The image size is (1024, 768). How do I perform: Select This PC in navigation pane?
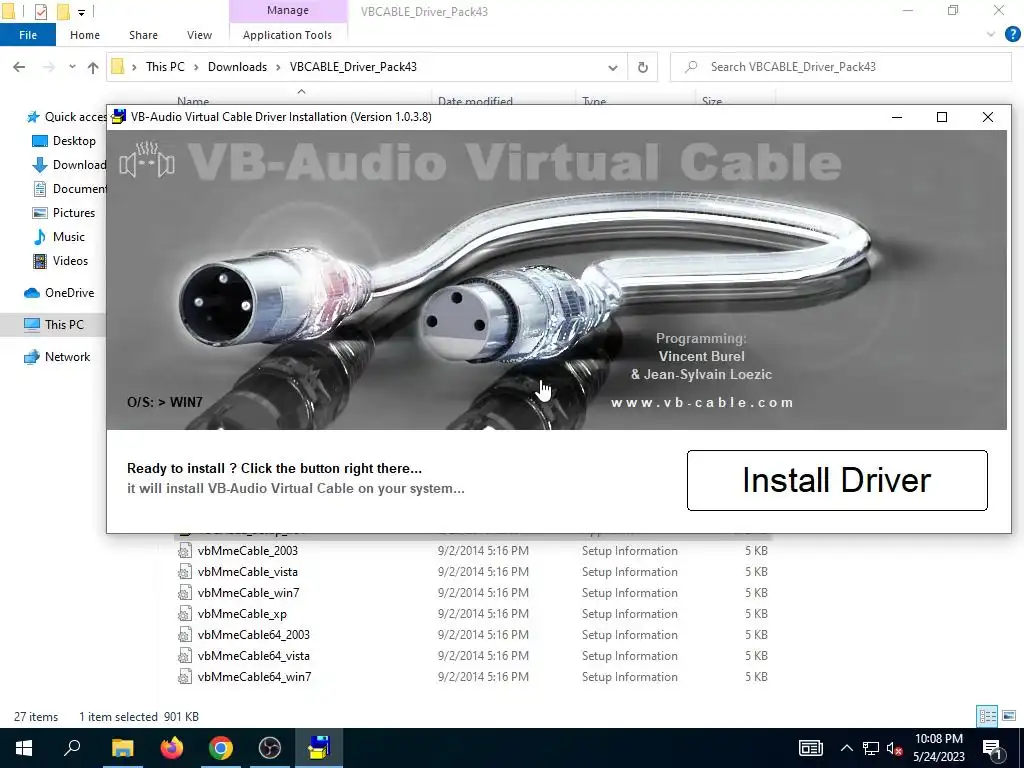pos(54,325)
